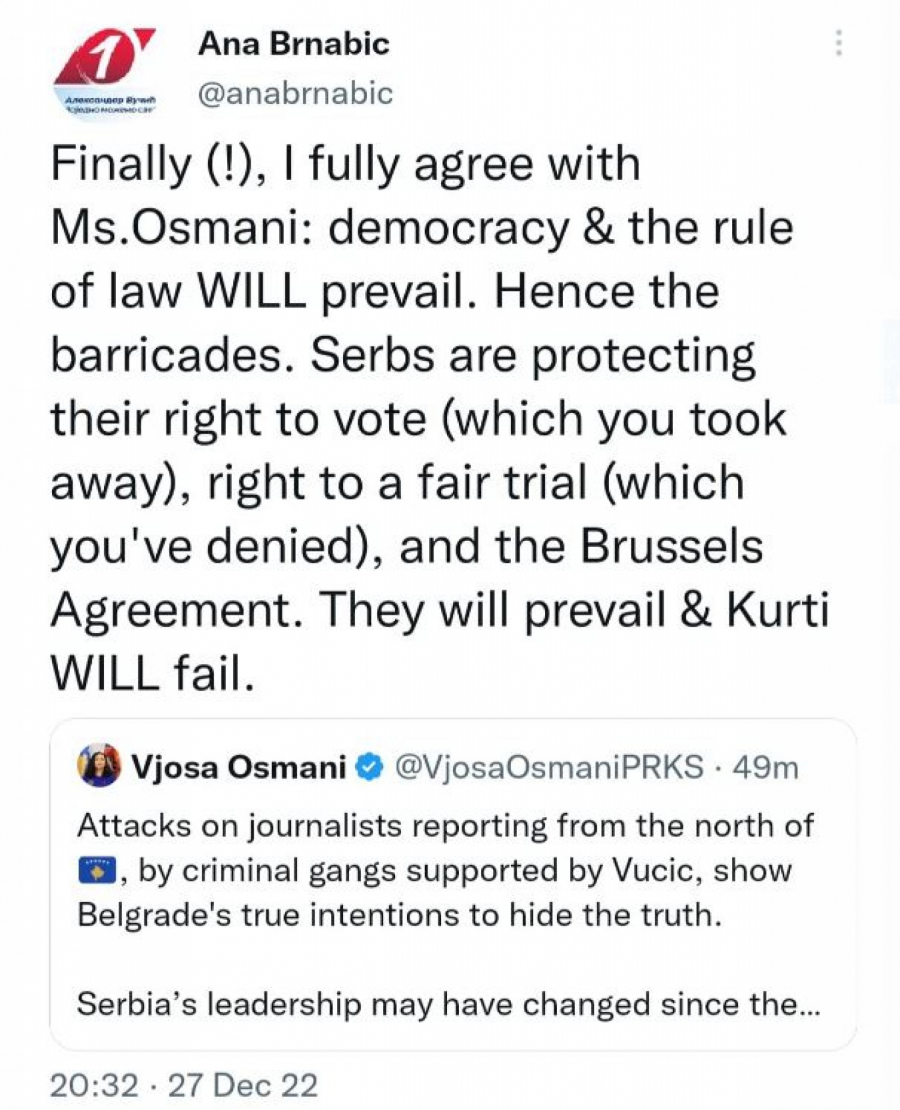Open Vjosa Osmani's name in the quoted tweet

[240, 768]
